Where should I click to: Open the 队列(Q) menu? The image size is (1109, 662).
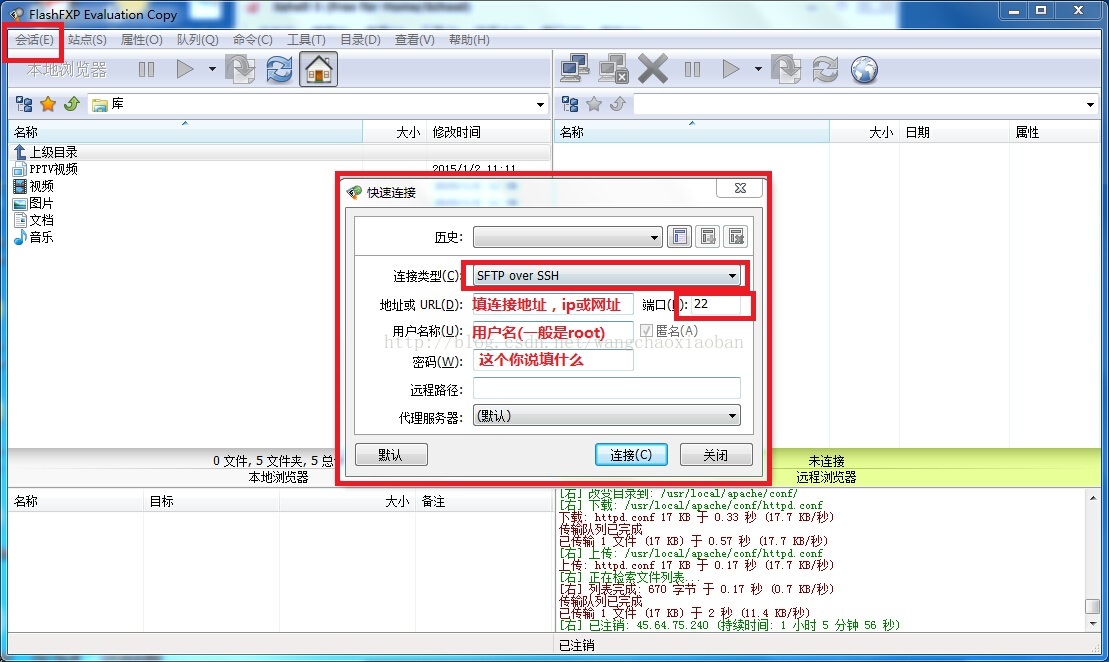(197, 40)
